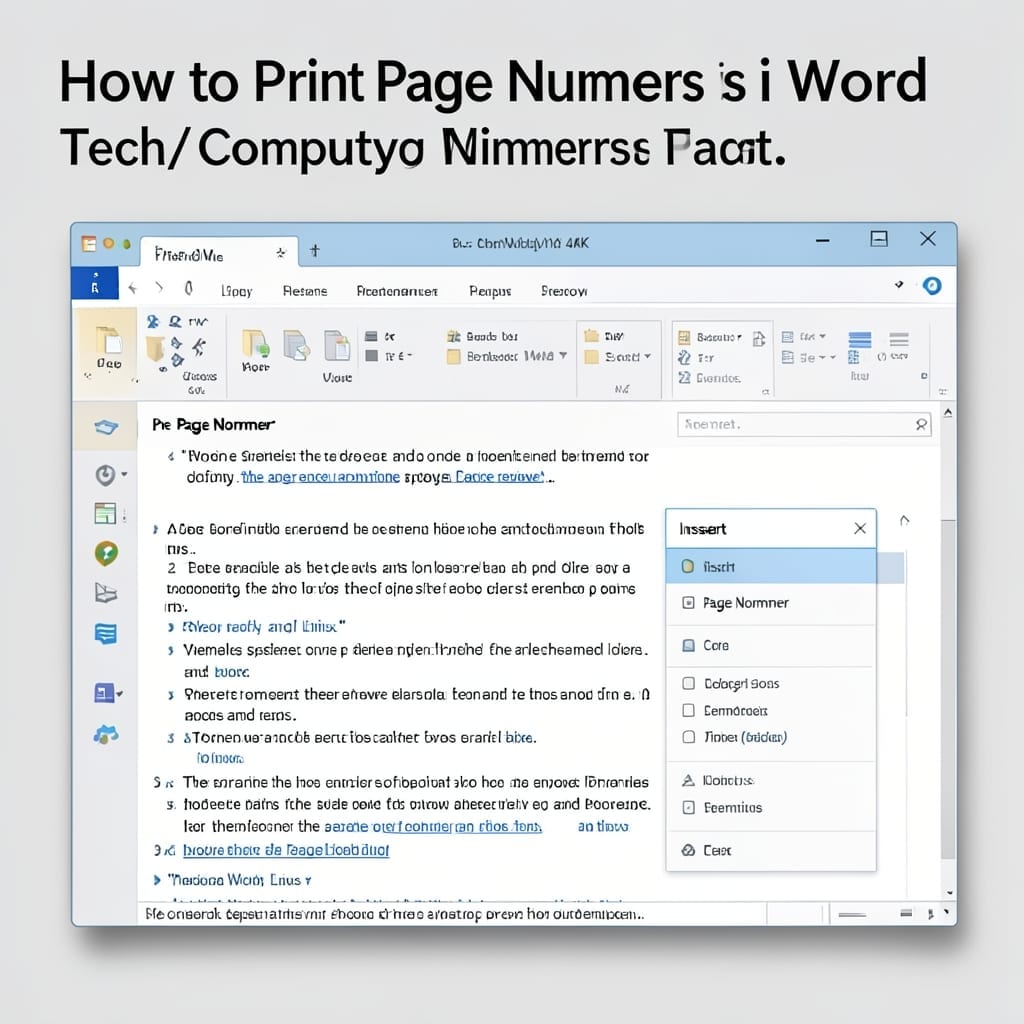This screenshot has width=1024, height=1024.
Task: Open the long blue link in section 5
Action: pos(433,827)
